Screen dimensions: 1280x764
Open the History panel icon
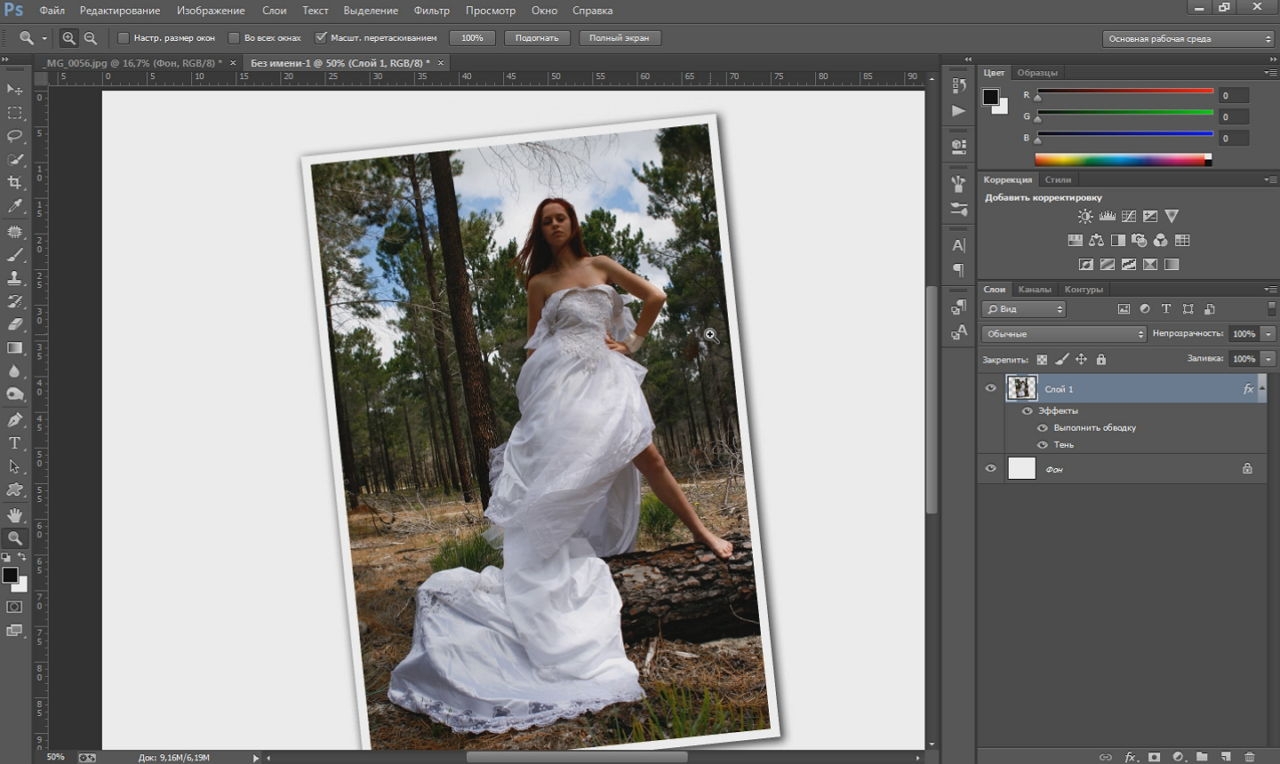[x=959, y=86]
